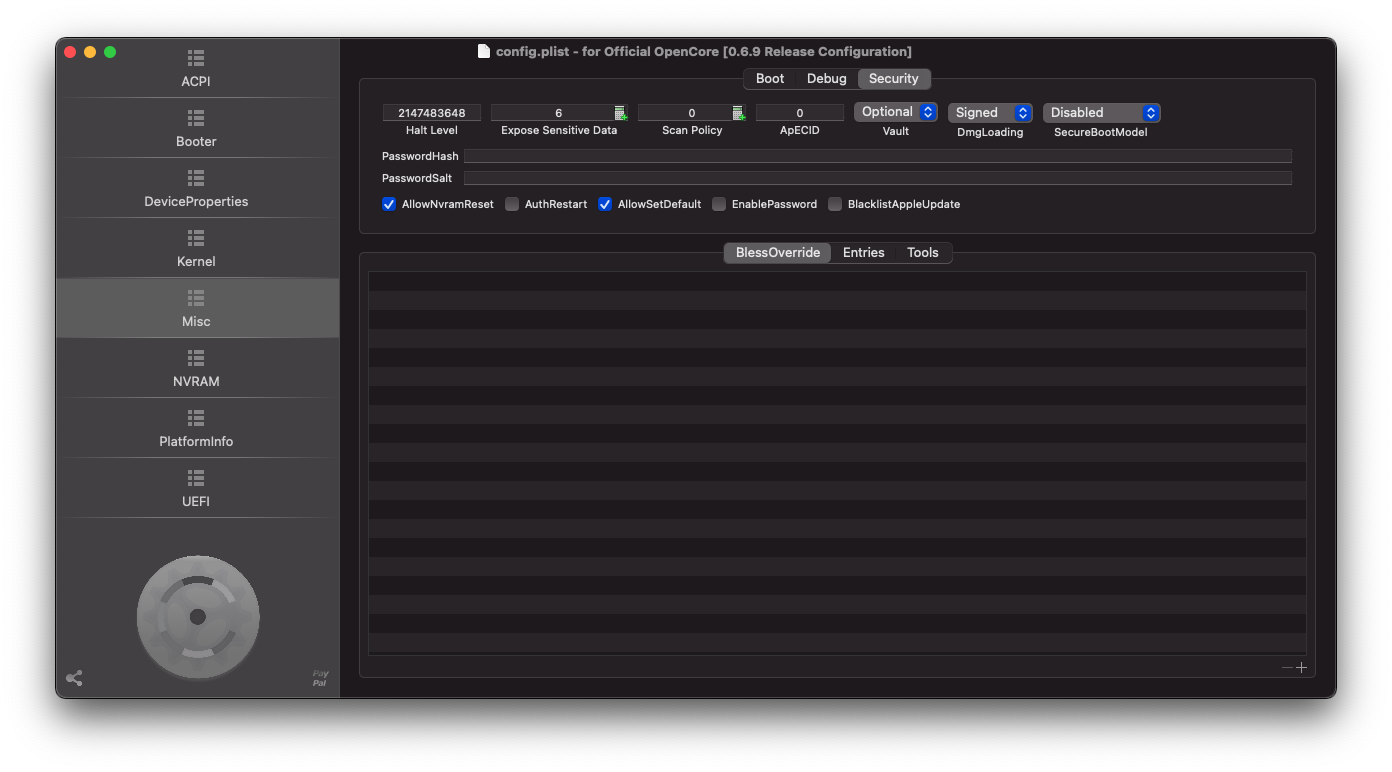Click the PayPal donate icon

click(320, 678)
